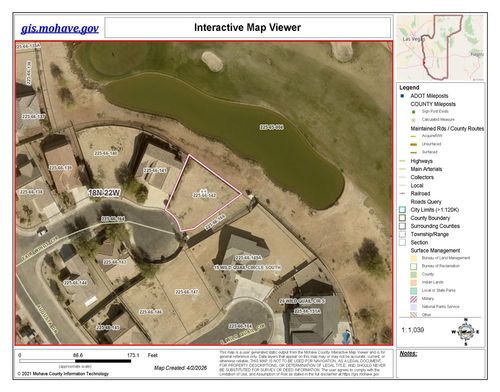Viewport: 500px width, 392px height.
Task: Click parcel label 225-66-149A
Action: pyautogui.click(x=249, y=258)
